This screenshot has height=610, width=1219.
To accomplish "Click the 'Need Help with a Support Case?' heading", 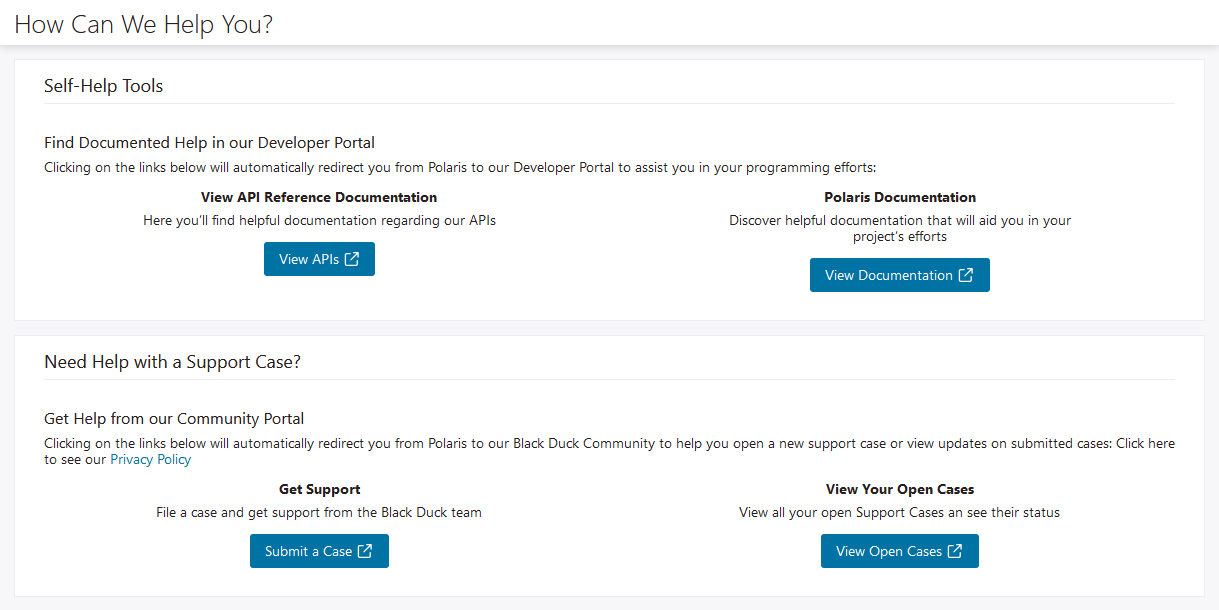I will (172, 362).
